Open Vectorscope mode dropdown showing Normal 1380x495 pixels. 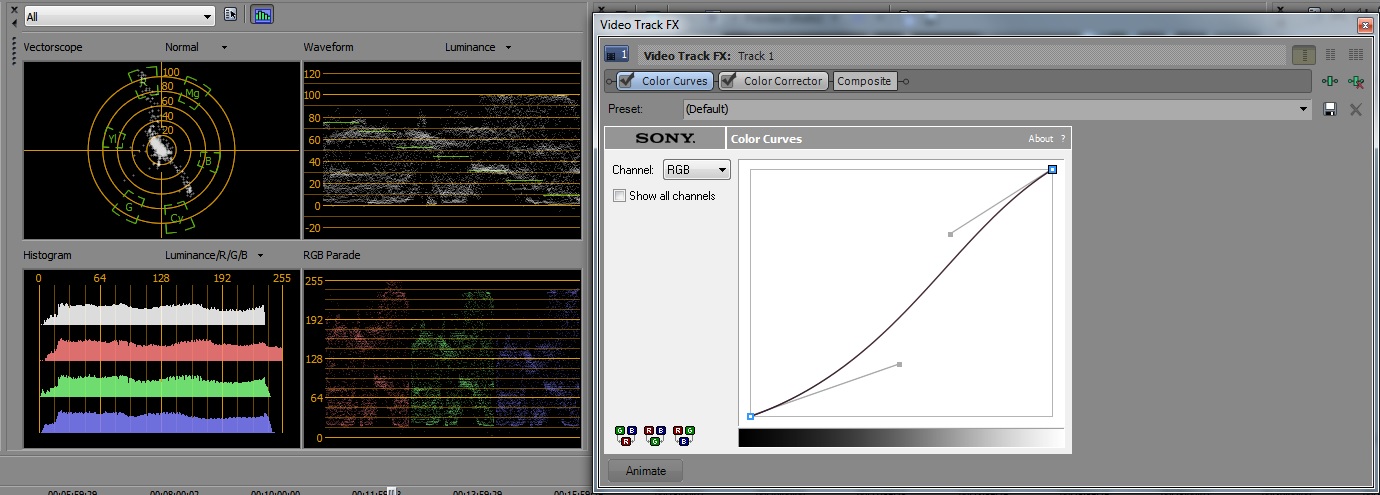coord(197,47)
